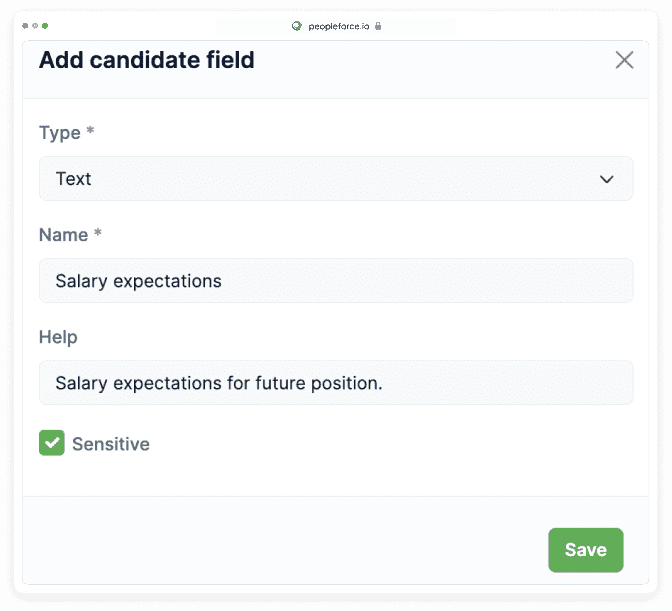Save the new candidate field
Screen dimensions: 672x611
pos(585,550)
